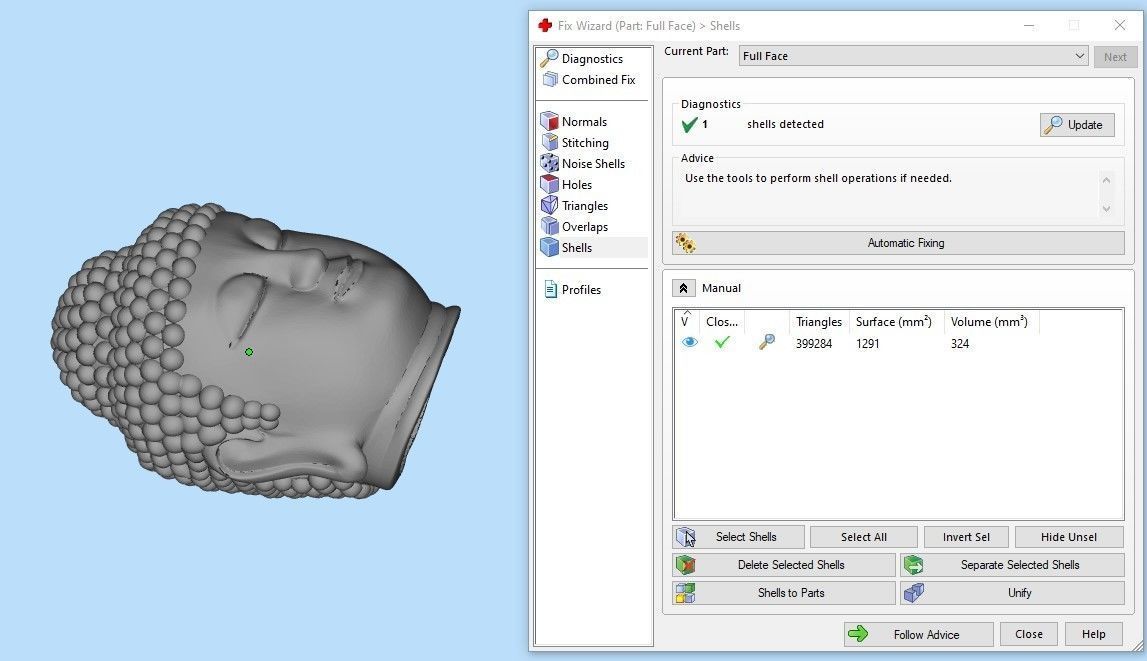The image size is (1147, 661).
Task: Click Invert Sel button
Action: [x=966, y=537]
